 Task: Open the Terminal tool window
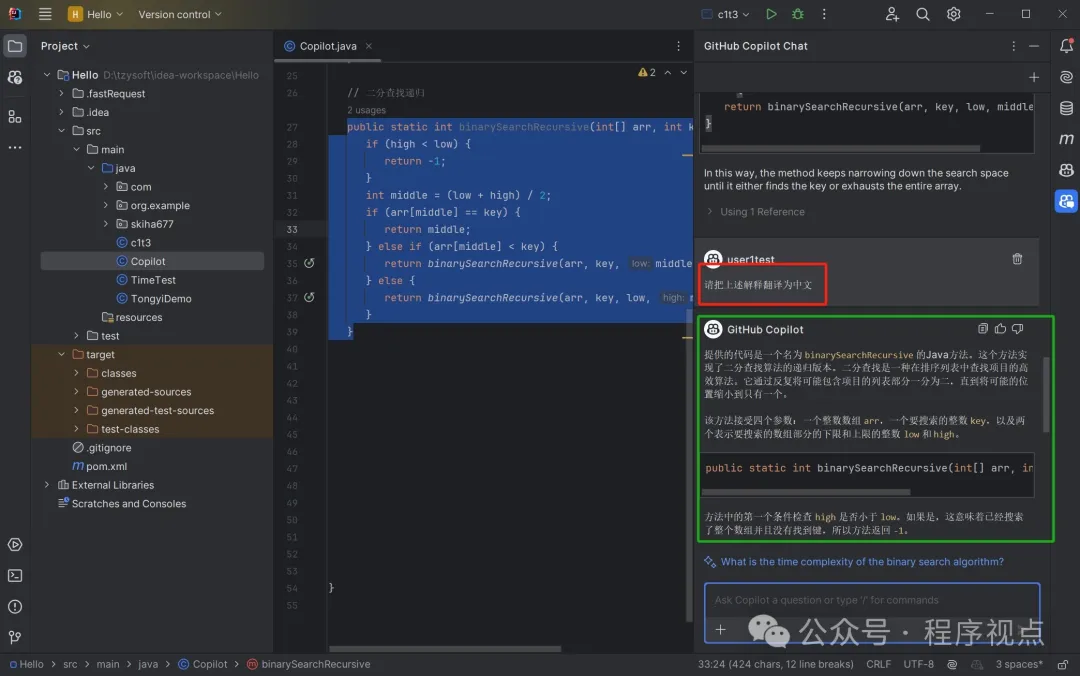(x=14, y=575)
